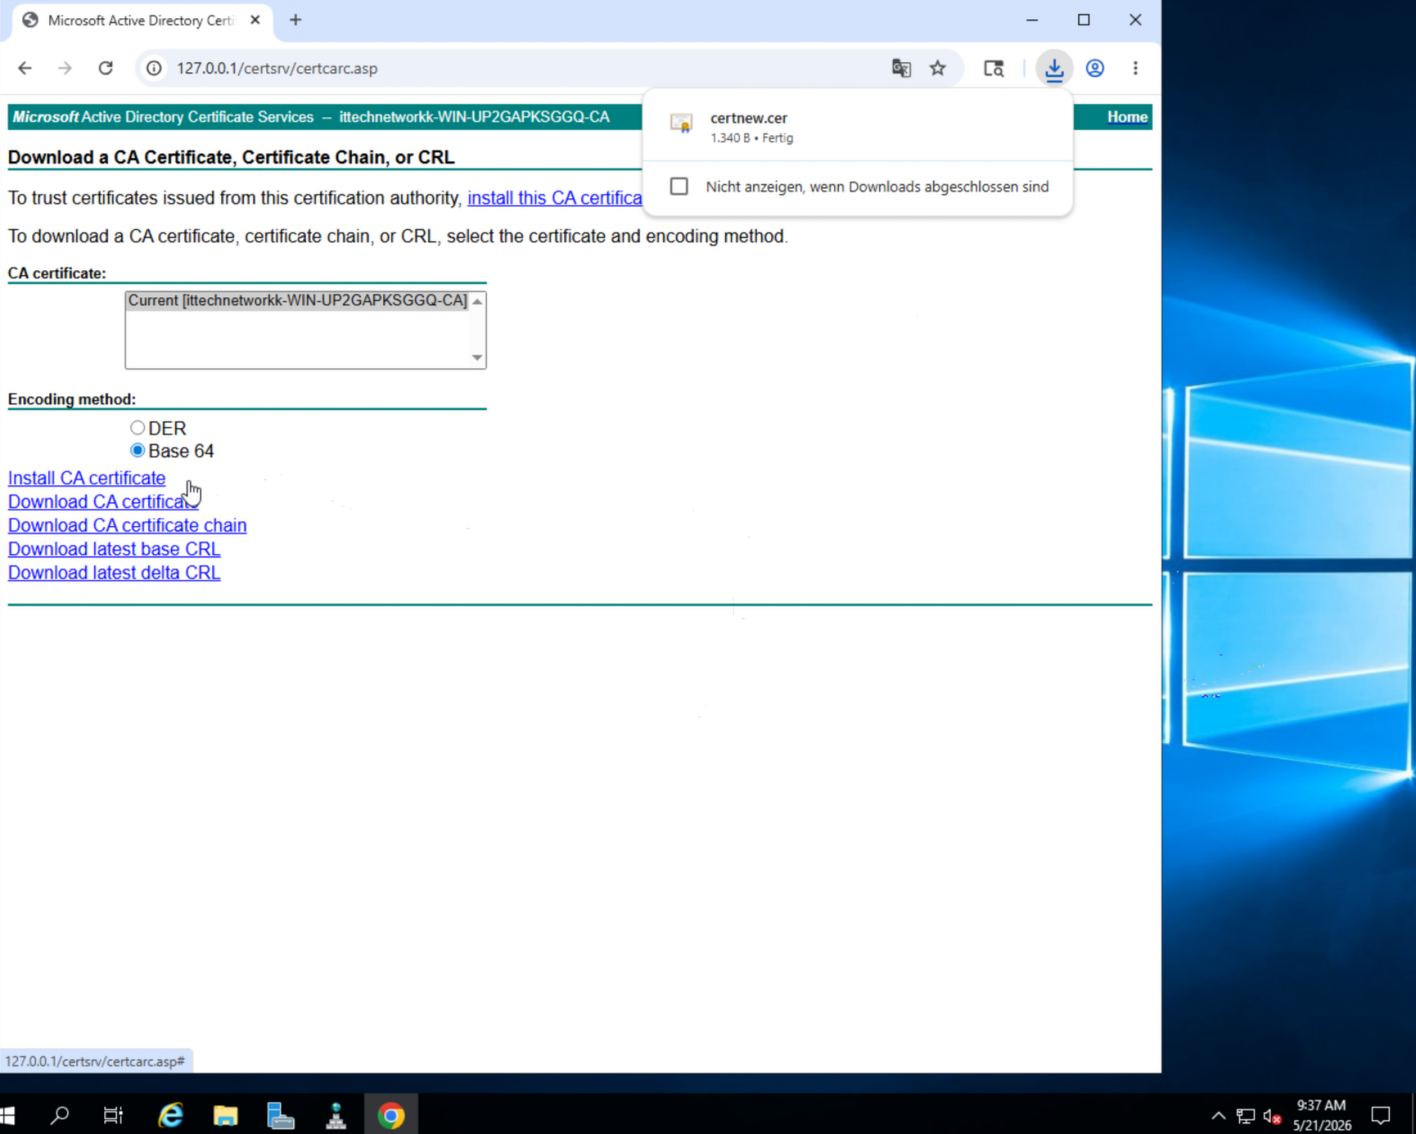Launch Internet Explorer from taskbar
Image resolution: width=1416 pixels, height=1134 pixels.
point(171,1115)
